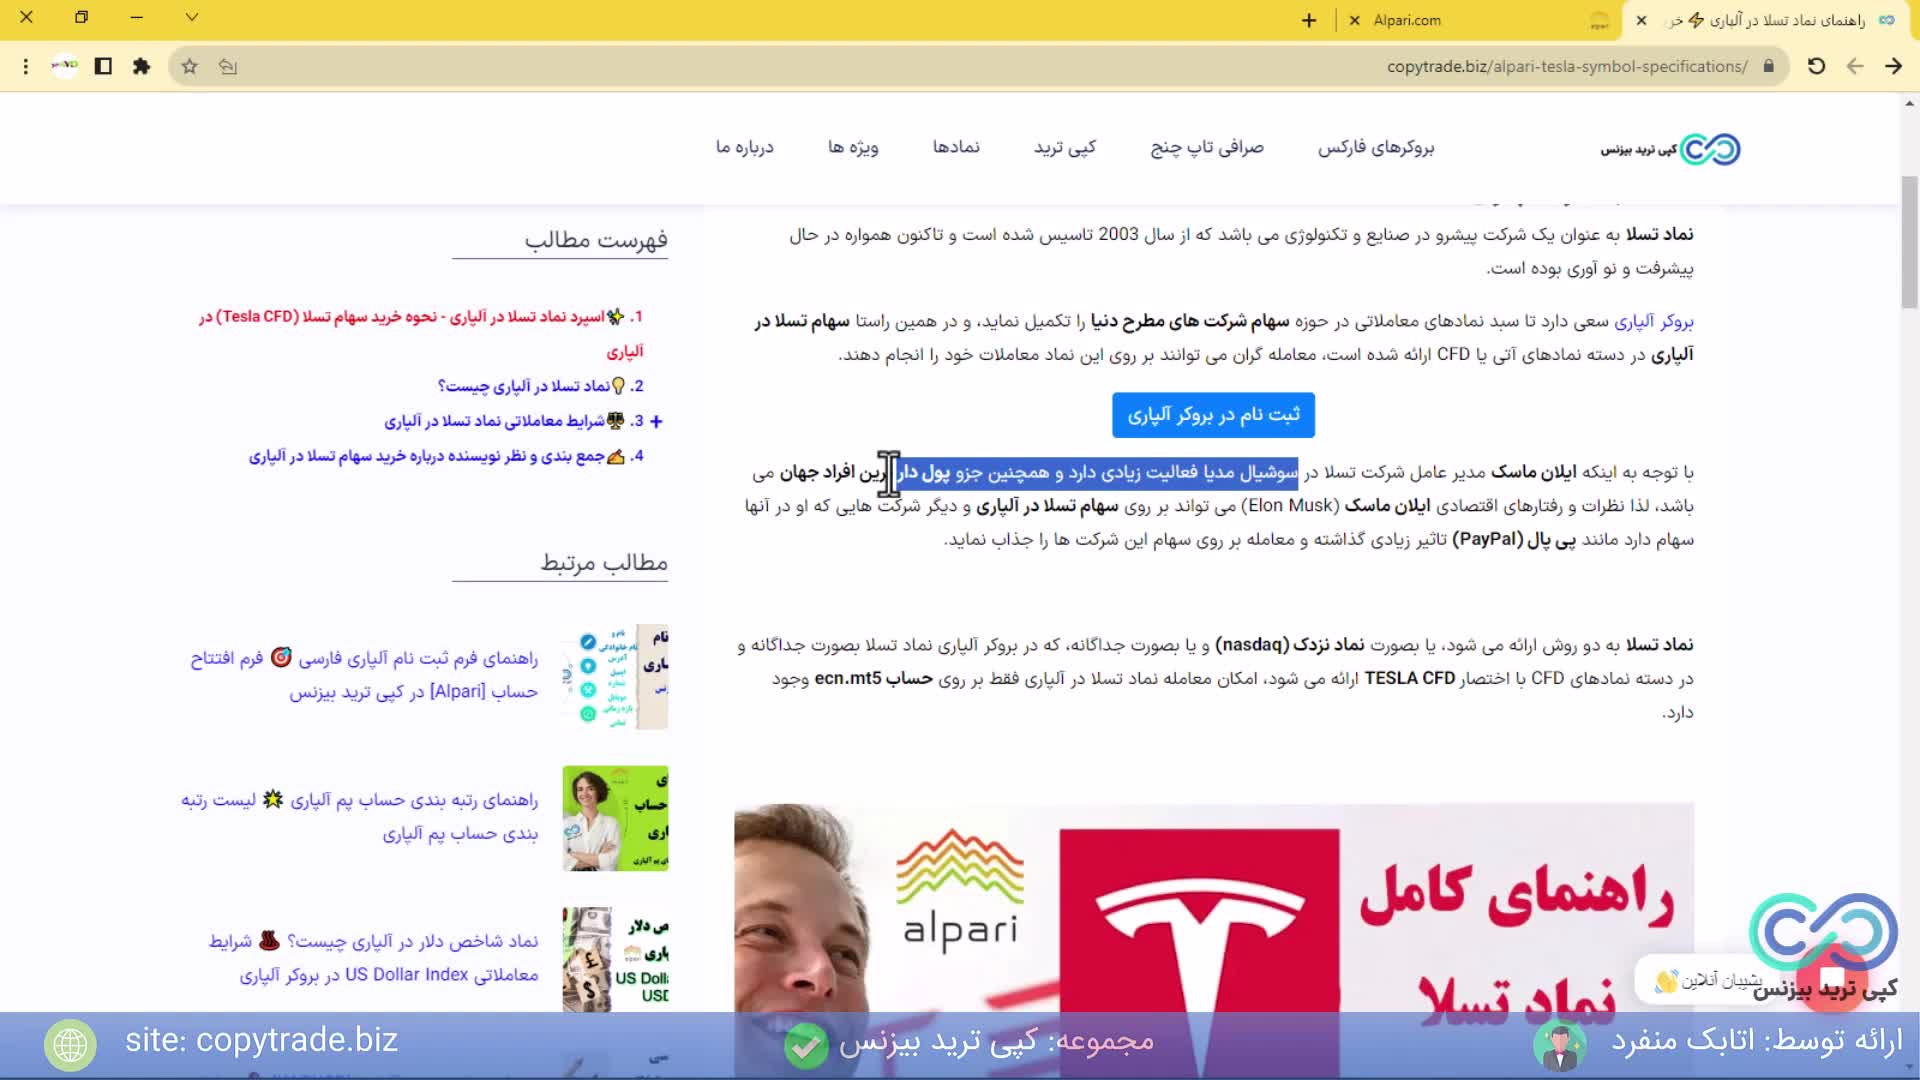Open the بروکرهای فارکس menu
This screenshot has height=1080, width=1920.
point(1375,147)
